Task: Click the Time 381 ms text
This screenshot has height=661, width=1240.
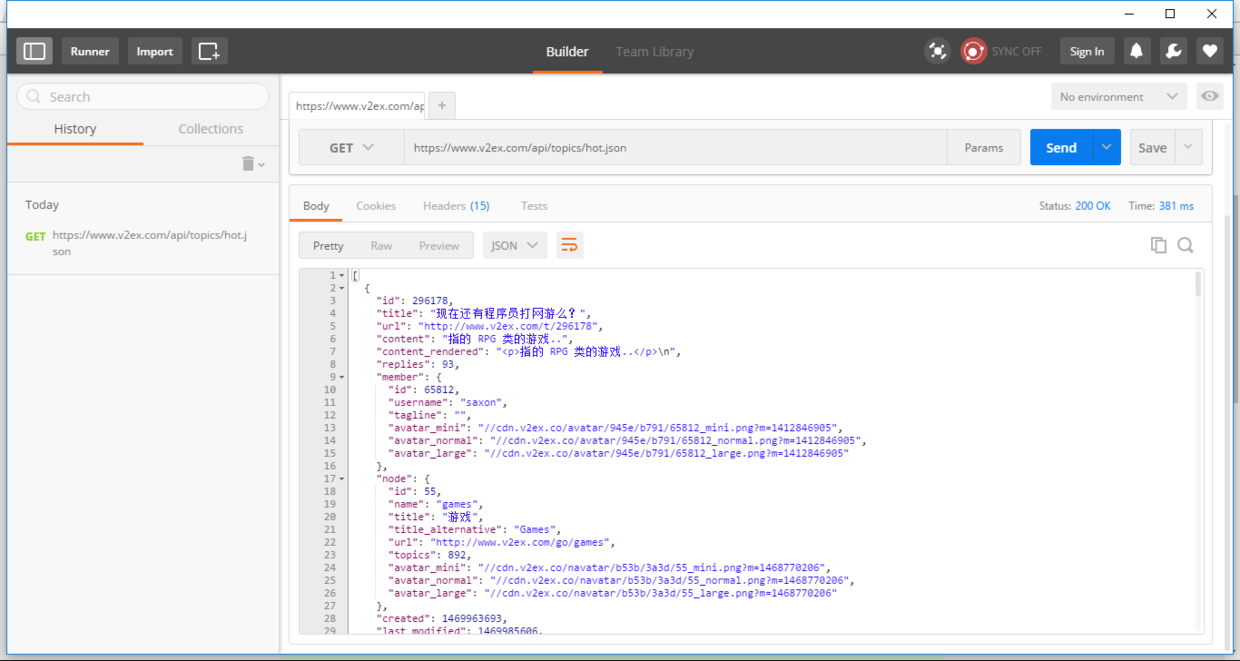Action: (1161, 206)
